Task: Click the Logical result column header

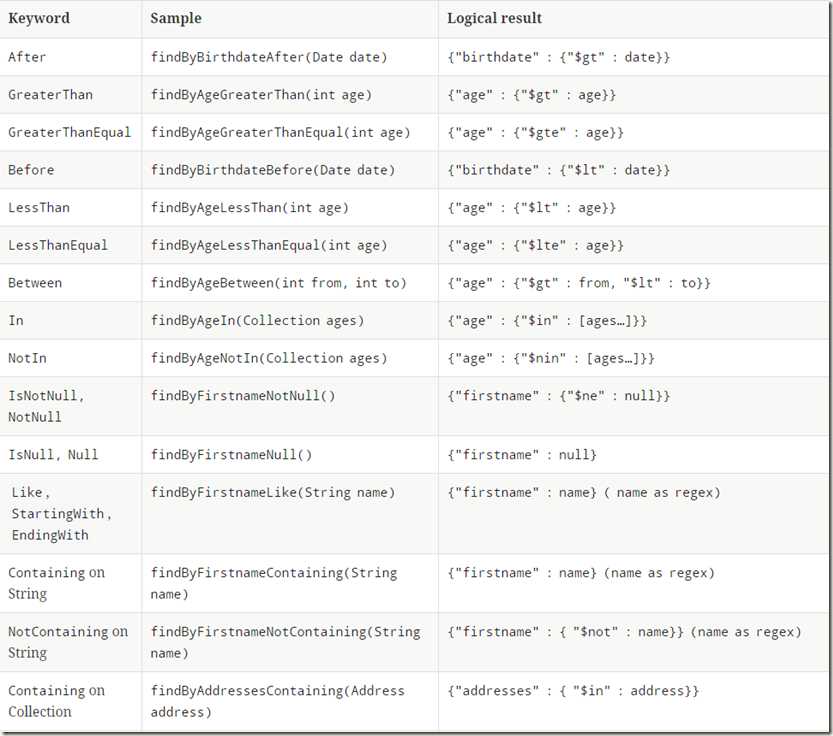Action: 494,18
